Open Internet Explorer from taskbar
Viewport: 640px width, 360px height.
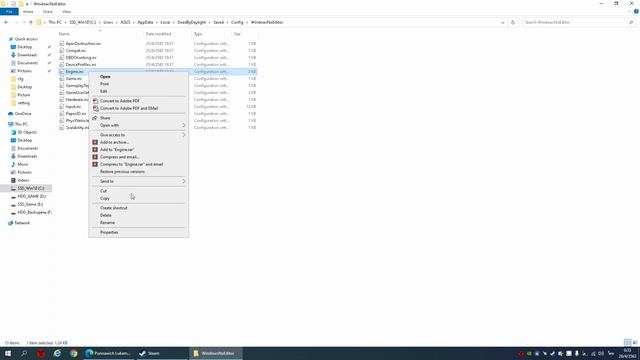click(x=57, y=353)
